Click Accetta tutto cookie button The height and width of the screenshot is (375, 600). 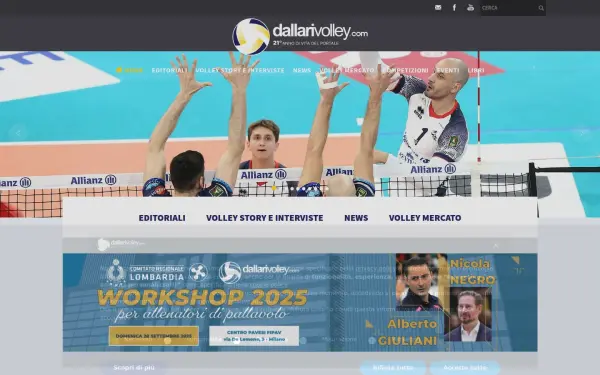coord(465,368)
